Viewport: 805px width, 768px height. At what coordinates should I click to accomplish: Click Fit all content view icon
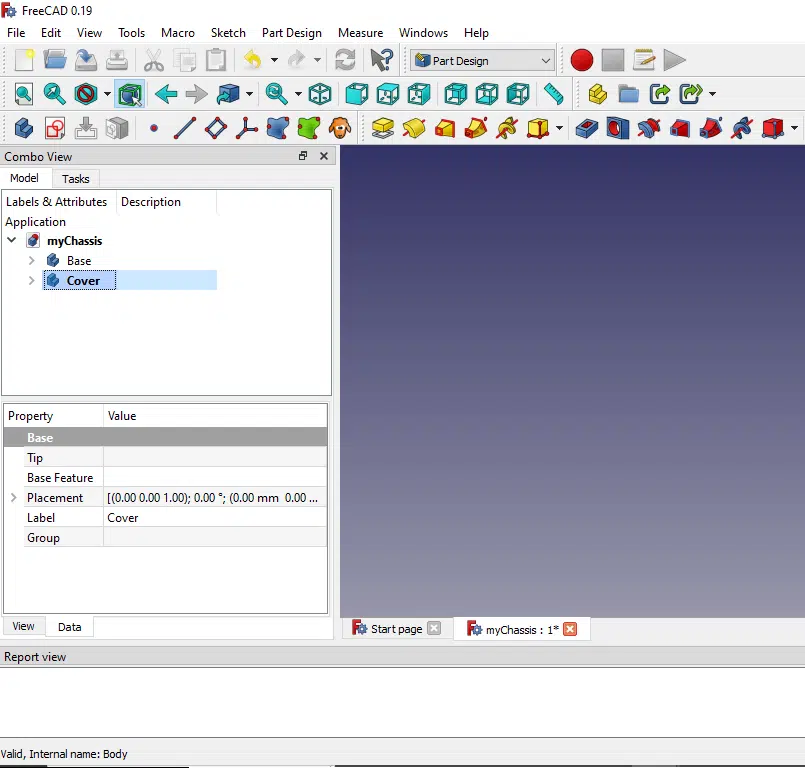[24, 94]
